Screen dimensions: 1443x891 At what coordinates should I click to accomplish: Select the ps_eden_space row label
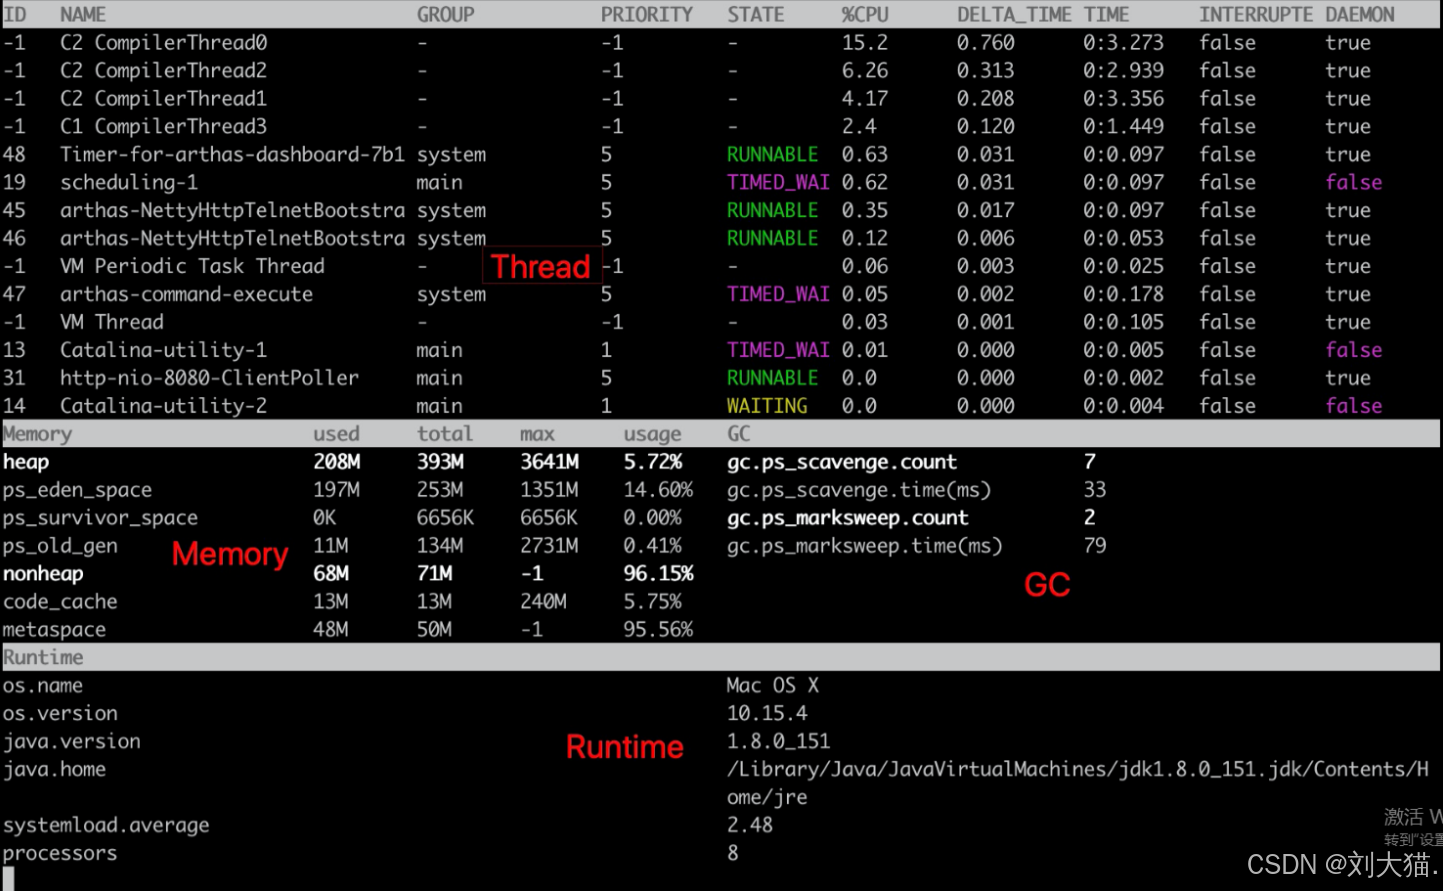click(77, 490)
